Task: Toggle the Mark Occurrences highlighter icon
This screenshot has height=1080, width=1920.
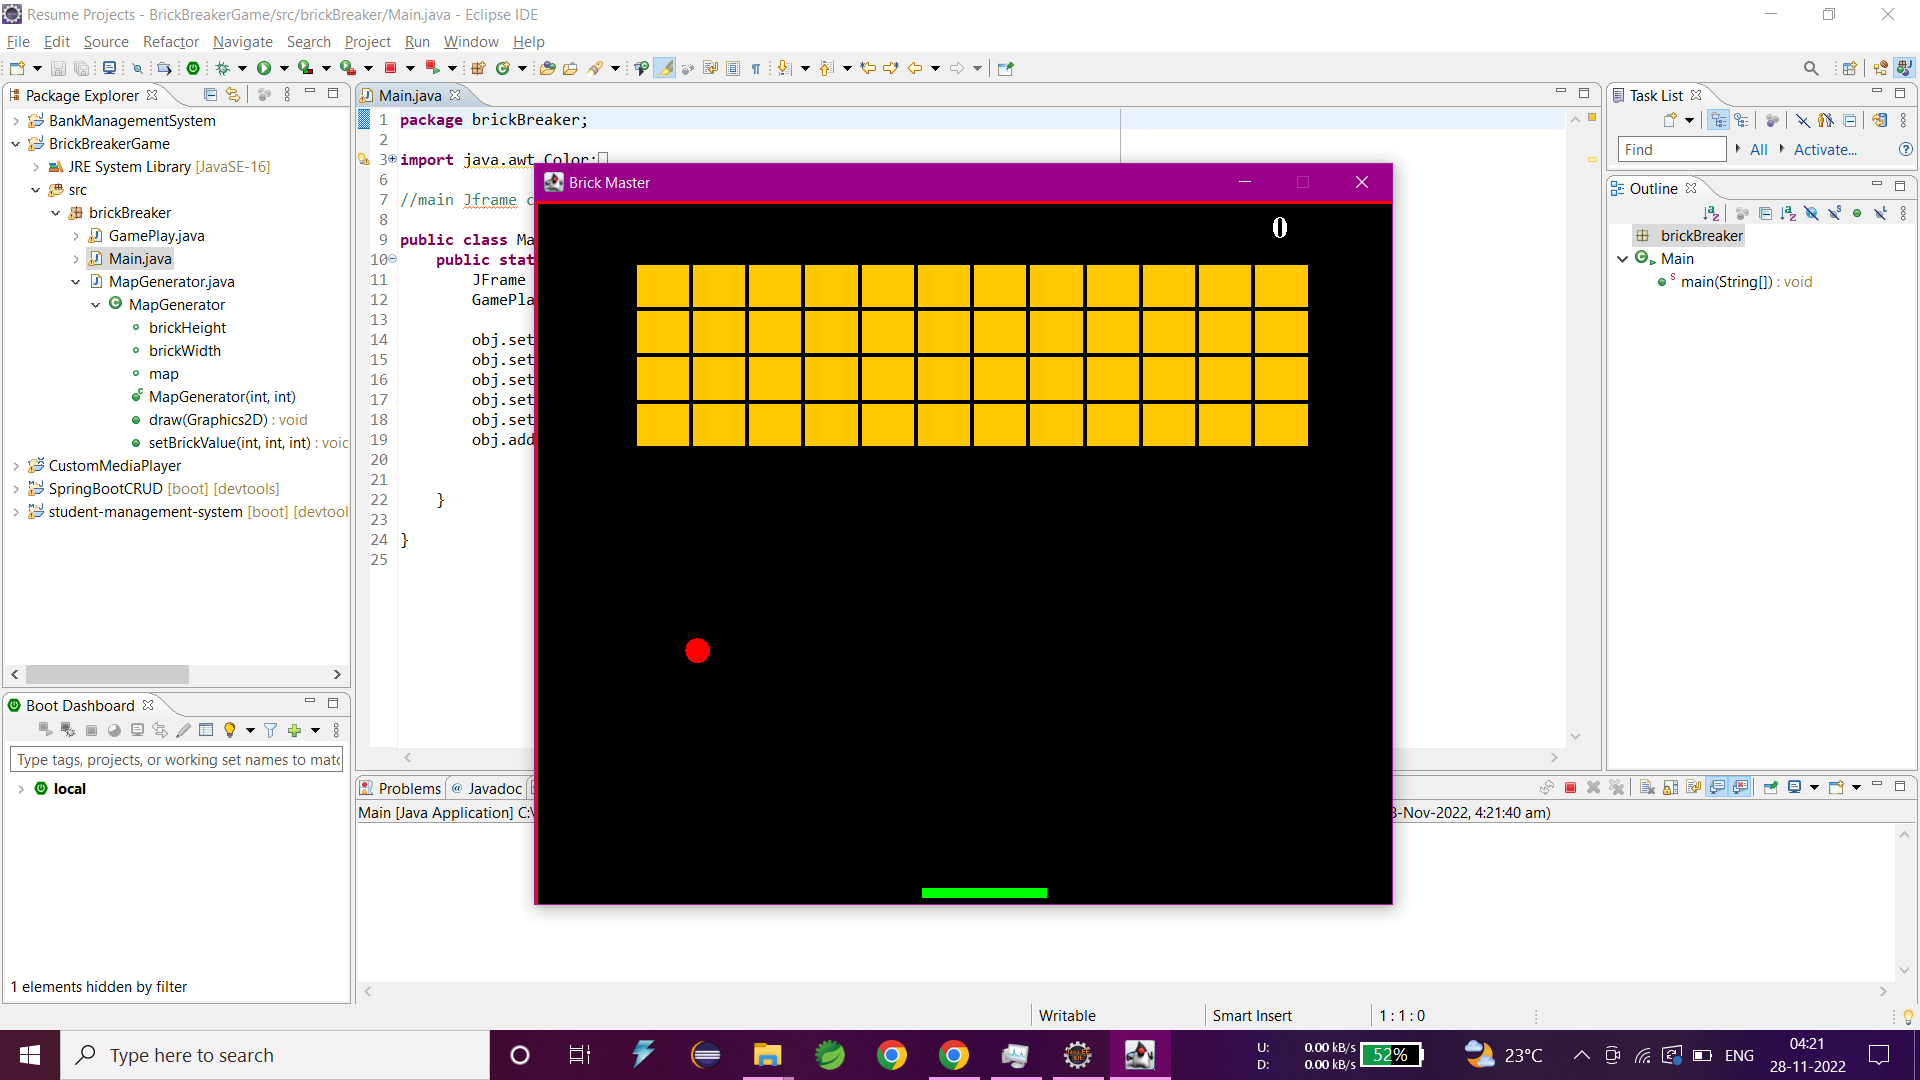Action: [664, 68]
